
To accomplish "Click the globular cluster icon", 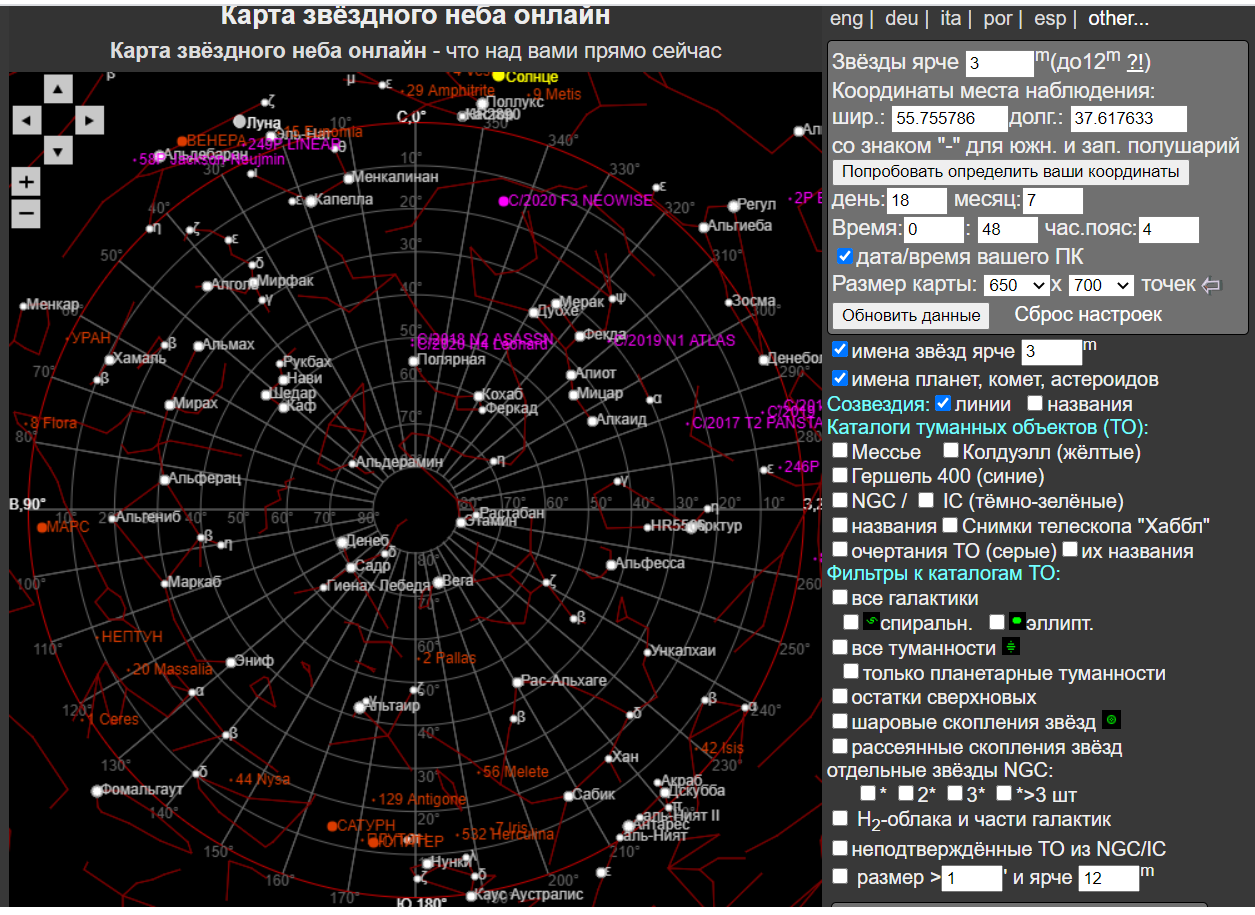I will [x=1111, y=720].
